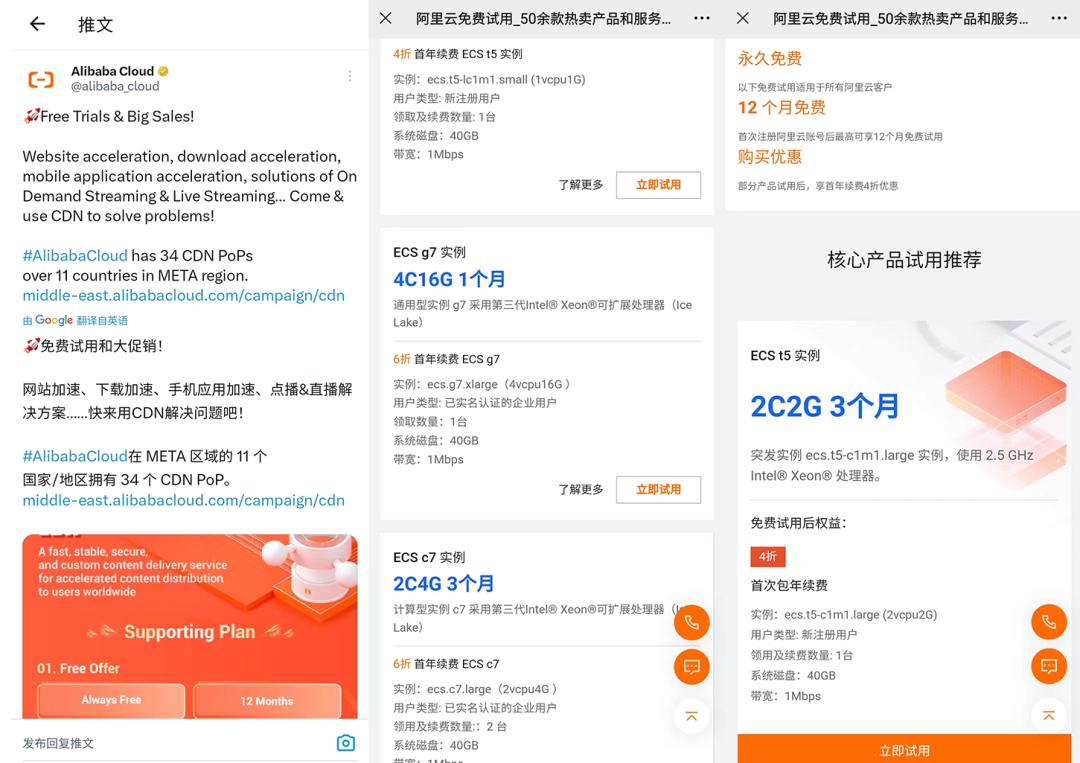Open CDN campaign link in translated tweet
1080x763 pixels.
pos(183,501)
